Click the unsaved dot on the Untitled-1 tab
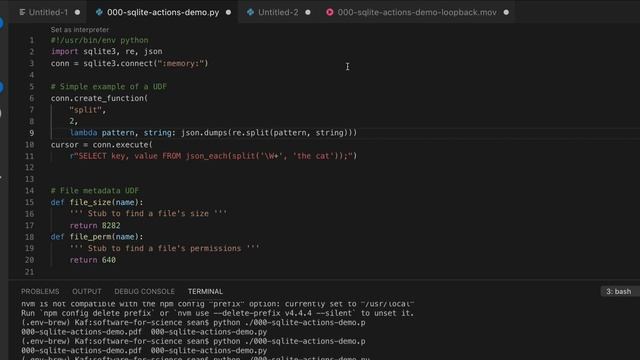 (77, 12)
